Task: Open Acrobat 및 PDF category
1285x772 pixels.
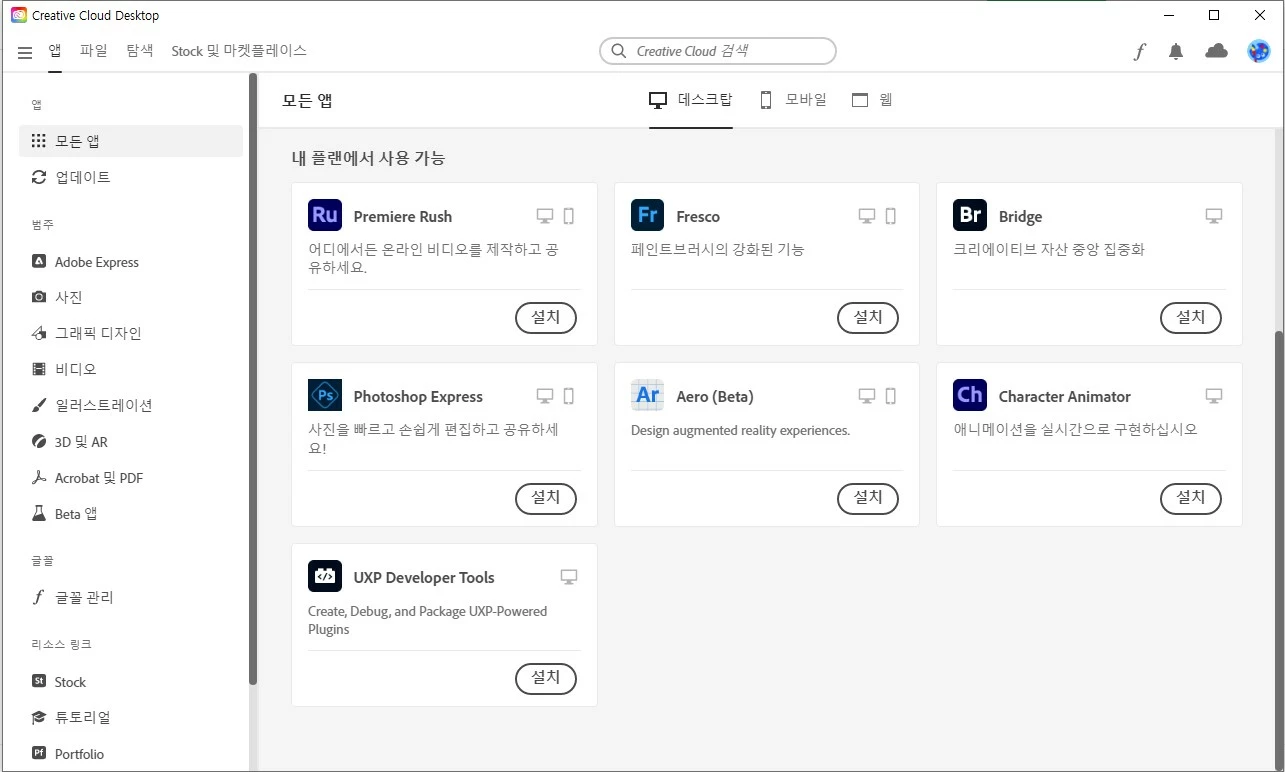Action: pyautogui.click(x=131, y=478)
